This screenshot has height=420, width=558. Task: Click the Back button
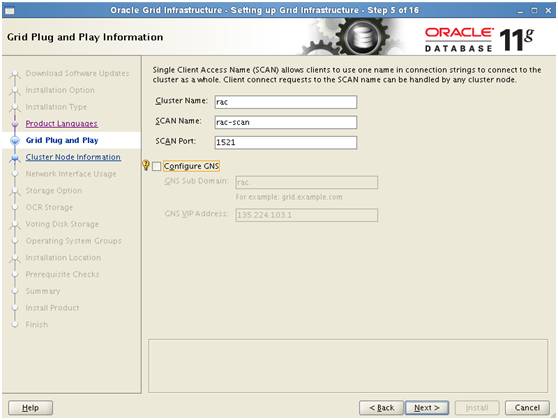381,408
